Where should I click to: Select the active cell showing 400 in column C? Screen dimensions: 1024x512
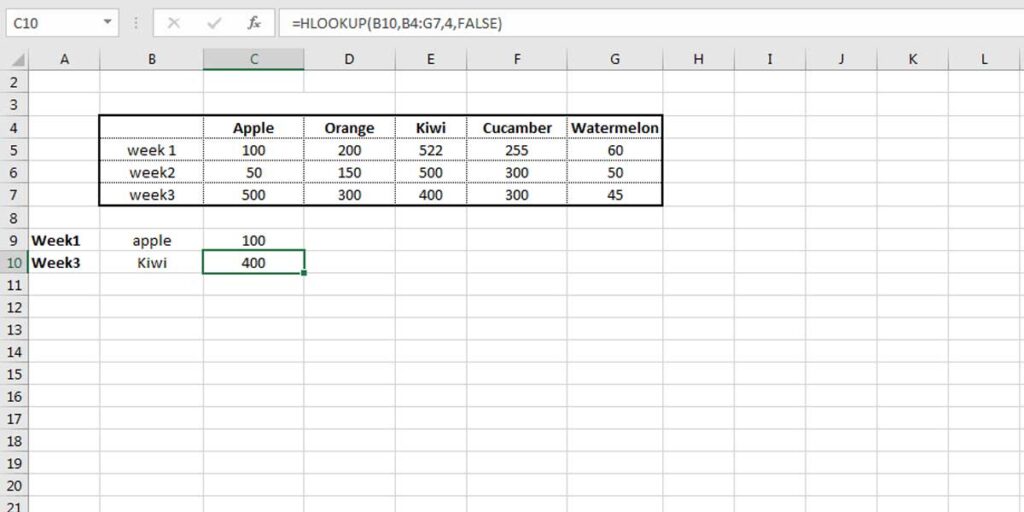[x=253, y=263]
